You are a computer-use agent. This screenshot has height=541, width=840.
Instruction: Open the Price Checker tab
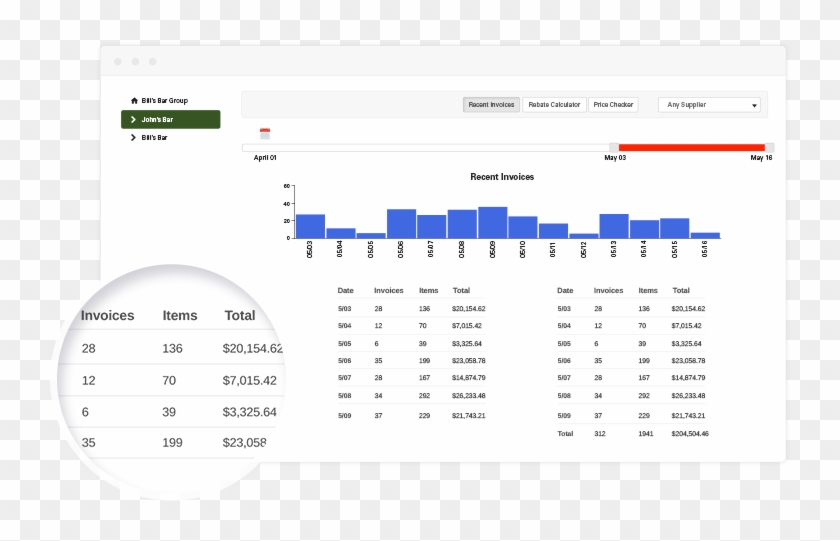pos(613,105)
